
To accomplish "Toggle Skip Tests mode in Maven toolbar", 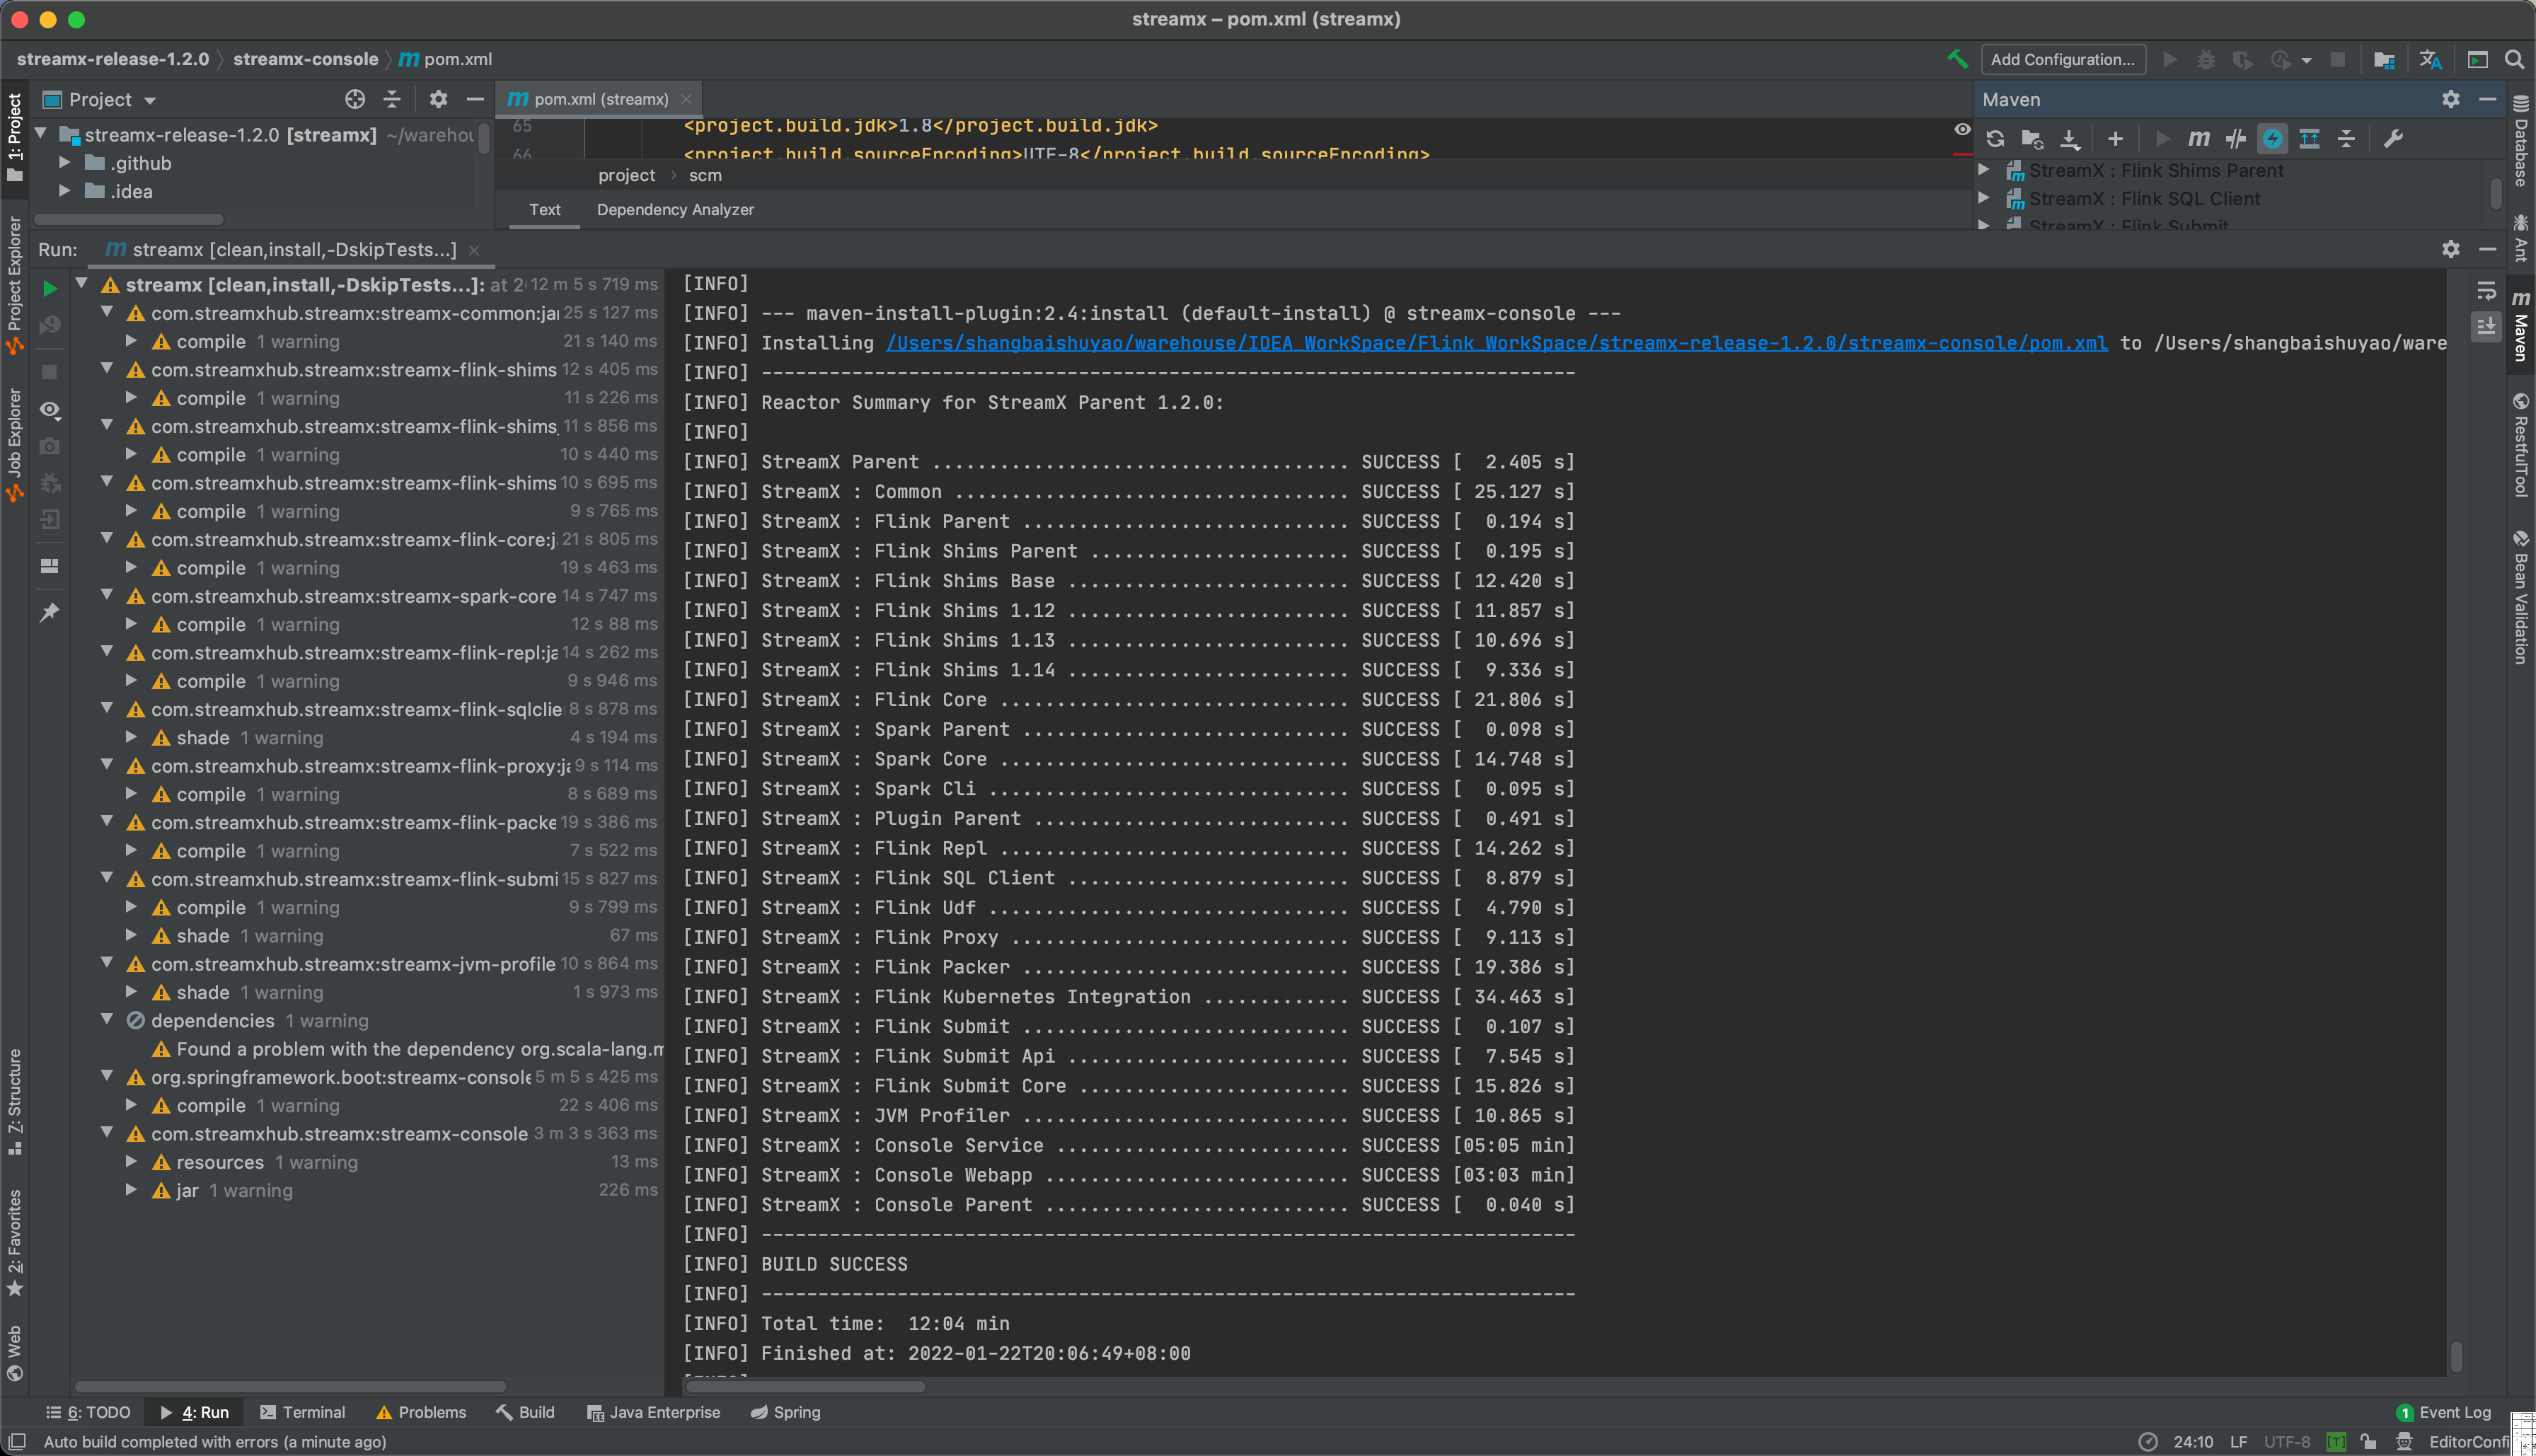I will [x=2236, y=139].
